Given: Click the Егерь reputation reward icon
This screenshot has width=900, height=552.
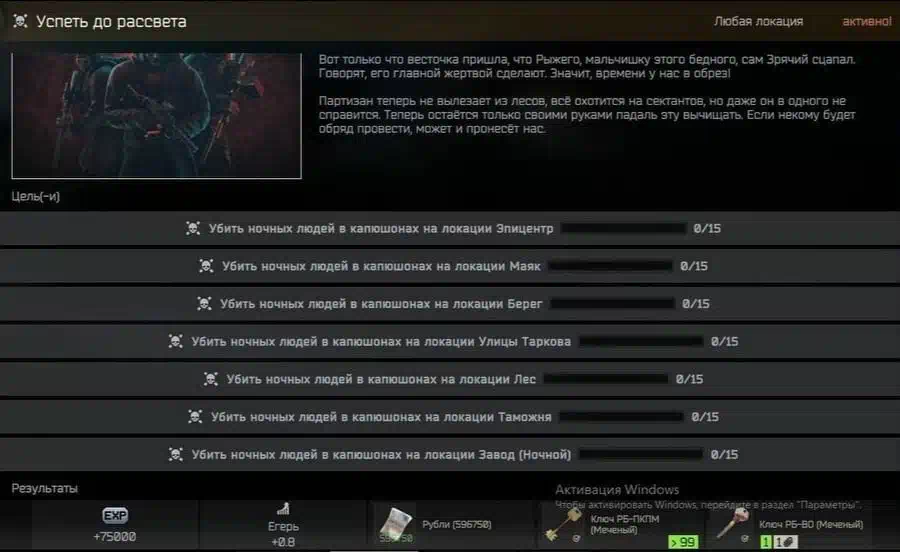Looking at the screenshot, I should point(283,509).
